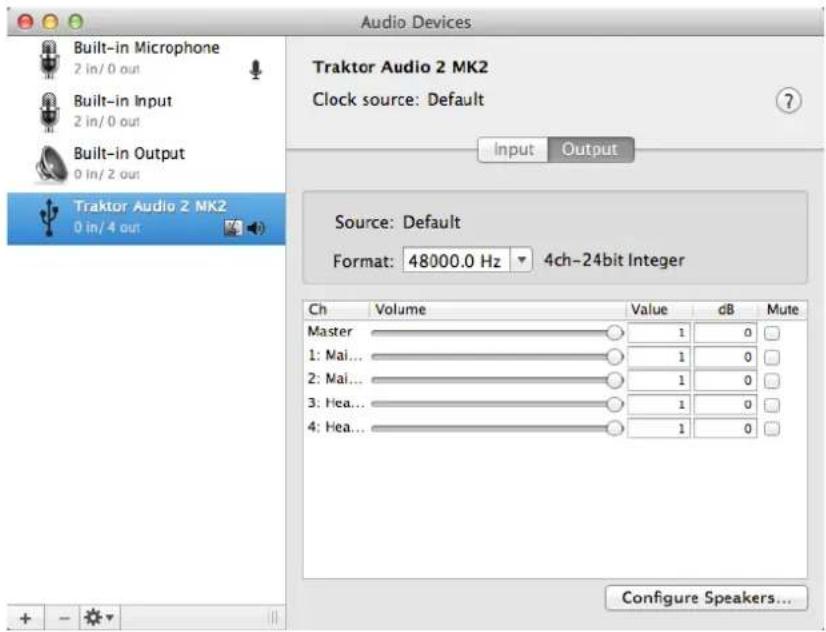Click the default input microphone indicator
The width and height of the screenshot is (826, 632).
click(x=255, y=70)
